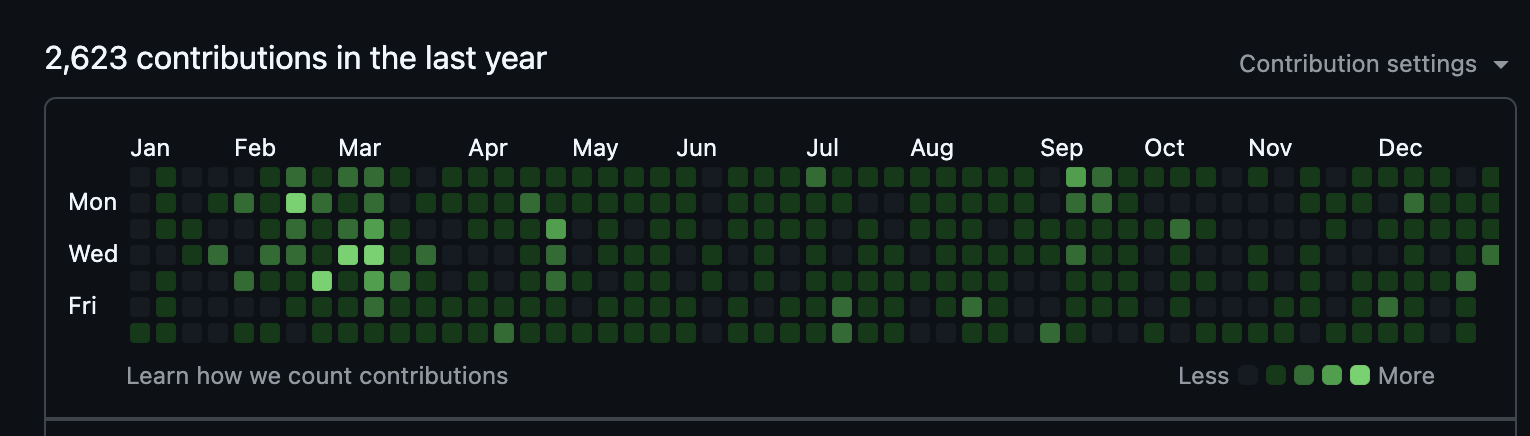Click the top-left Sunday cell under Jan
The width and height of the screenshot is (1530, 436).
[x=140, y=177]
